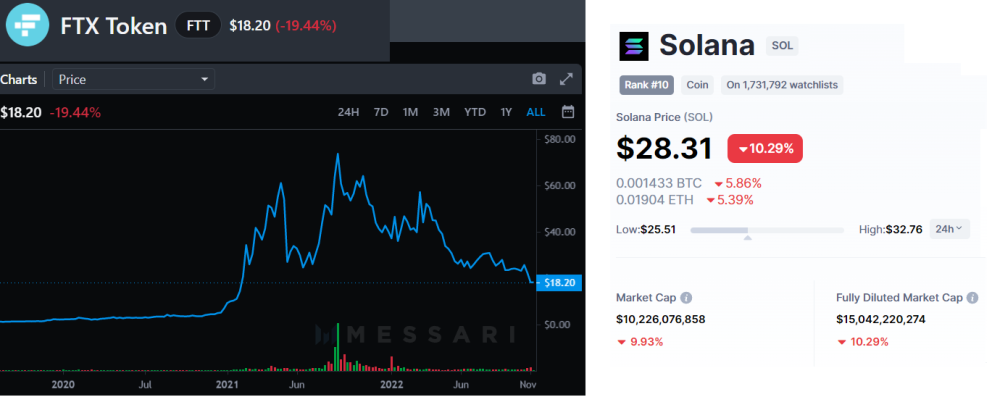
Task: Click the Charts label
Action: tap(18, 80)
